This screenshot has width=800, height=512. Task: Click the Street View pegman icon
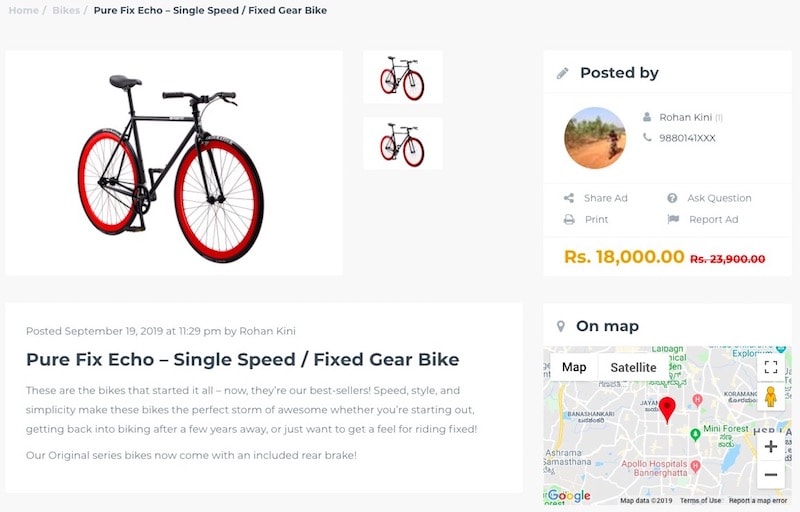[x=771, y=396]
